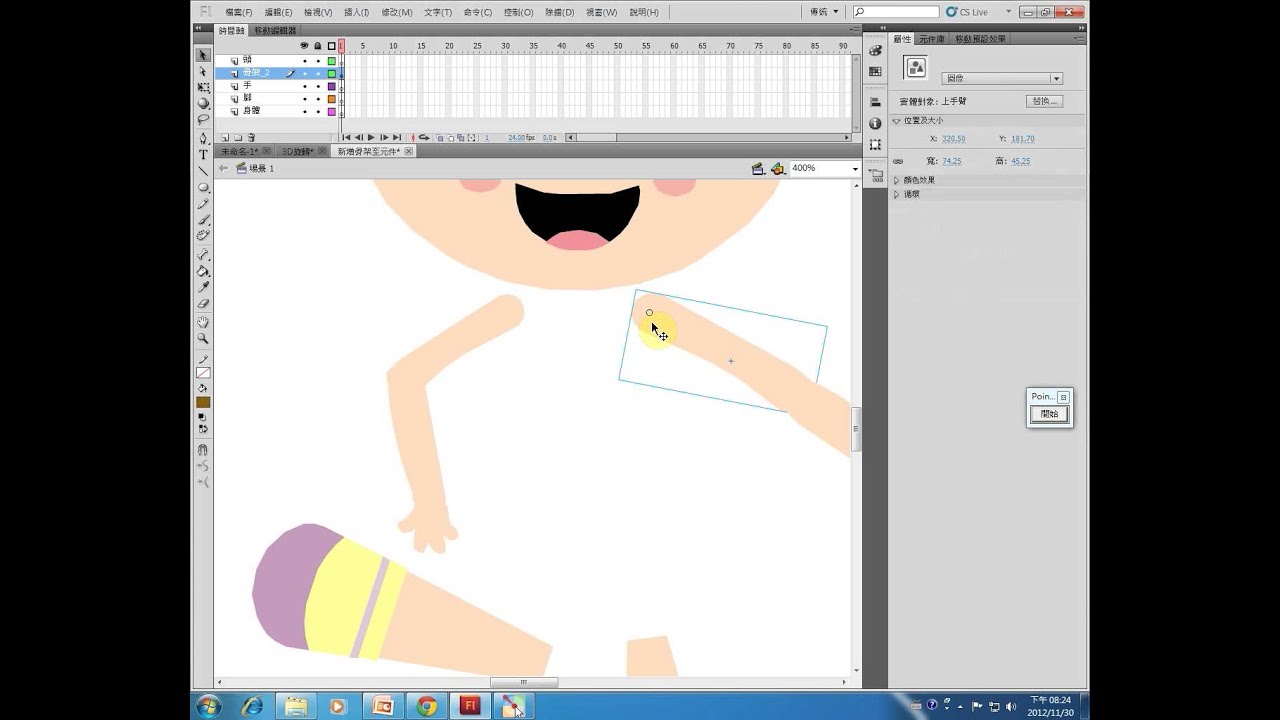The height and width of the screenshot is (720, 1280).
Task: Open the Swatches panel icon
Action: tap(875, 69)
